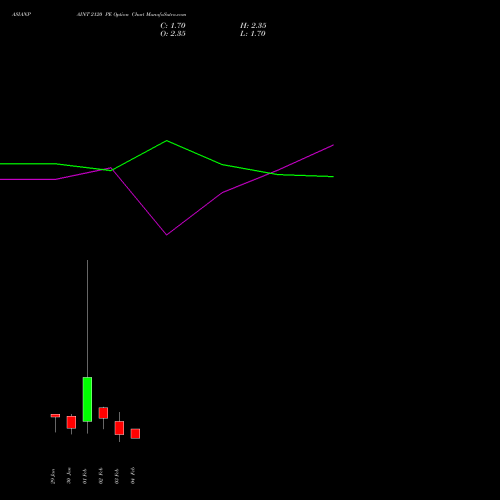Screen dimensions: 500x500
Task: Select the tall green 01 Feb candlestick
Action: pos(87,399)
